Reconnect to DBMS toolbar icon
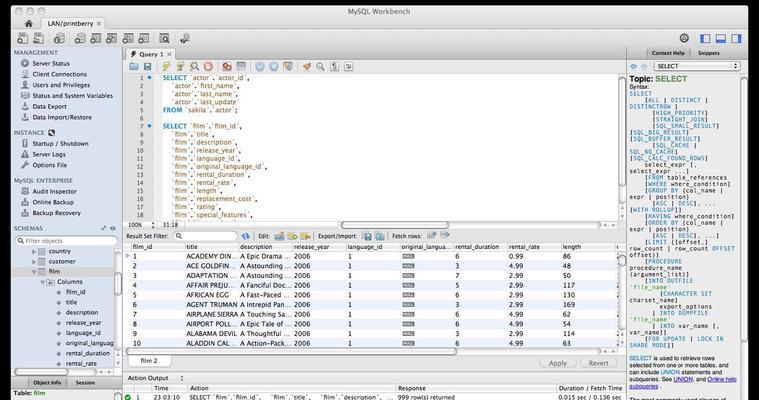Screen dimensions: 759x400 pyautogui.click(x=184, y=38)
